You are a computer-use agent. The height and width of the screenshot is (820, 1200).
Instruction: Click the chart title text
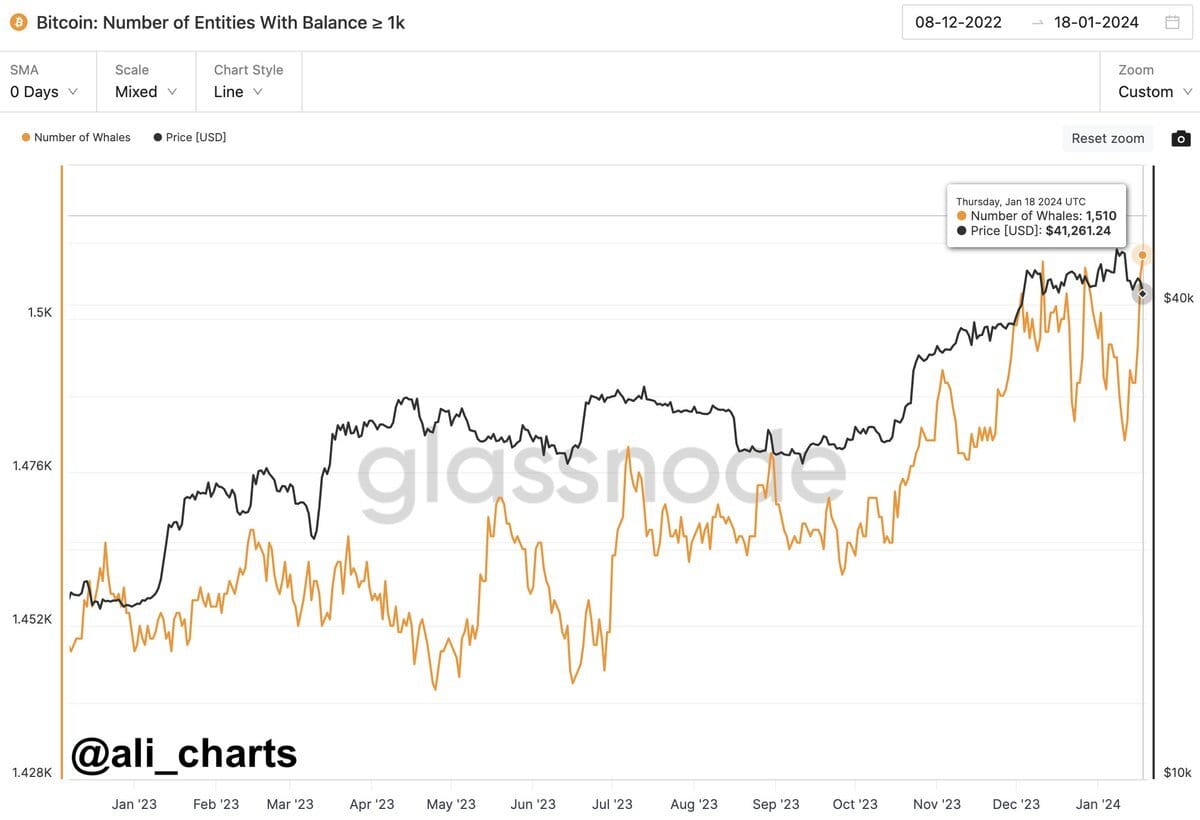click(x=221, y=22)
